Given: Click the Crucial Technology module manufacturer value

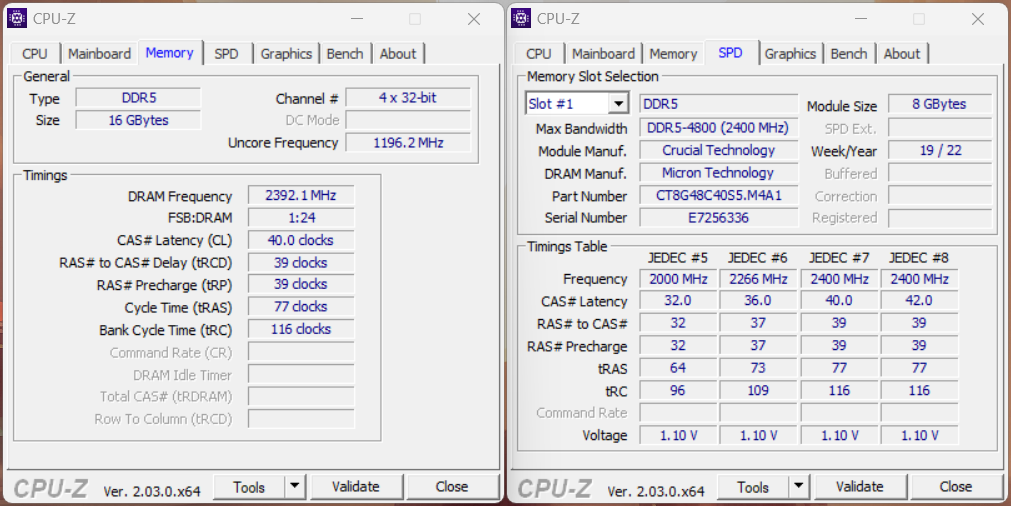Looking at the screenshot, I should tap(718, 150).
